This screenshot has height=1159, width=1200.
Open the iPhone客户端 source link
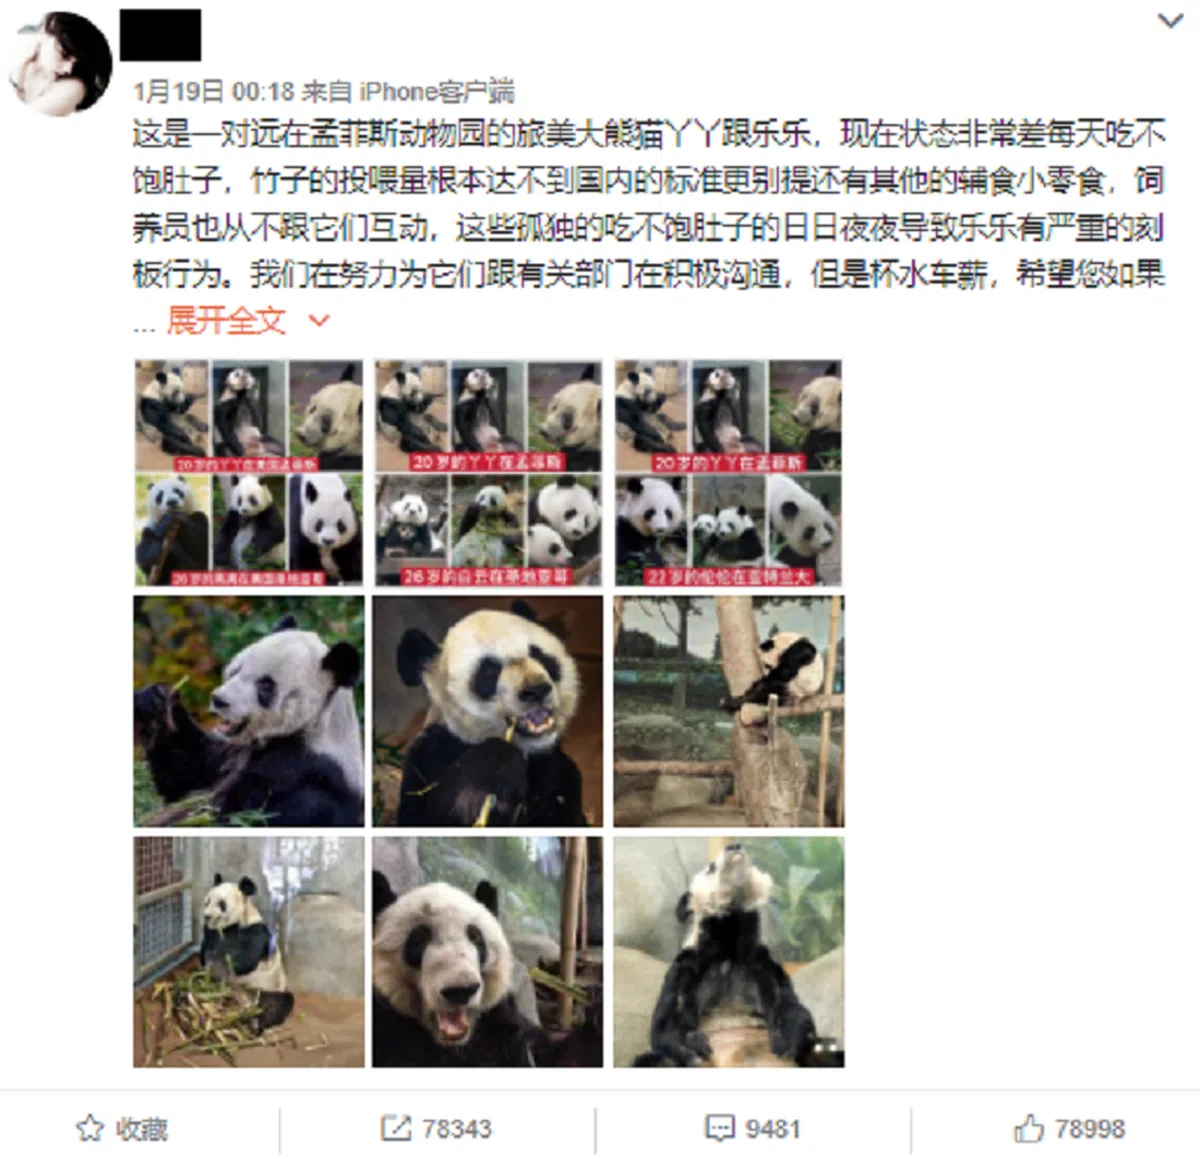(x=437, y=92)
